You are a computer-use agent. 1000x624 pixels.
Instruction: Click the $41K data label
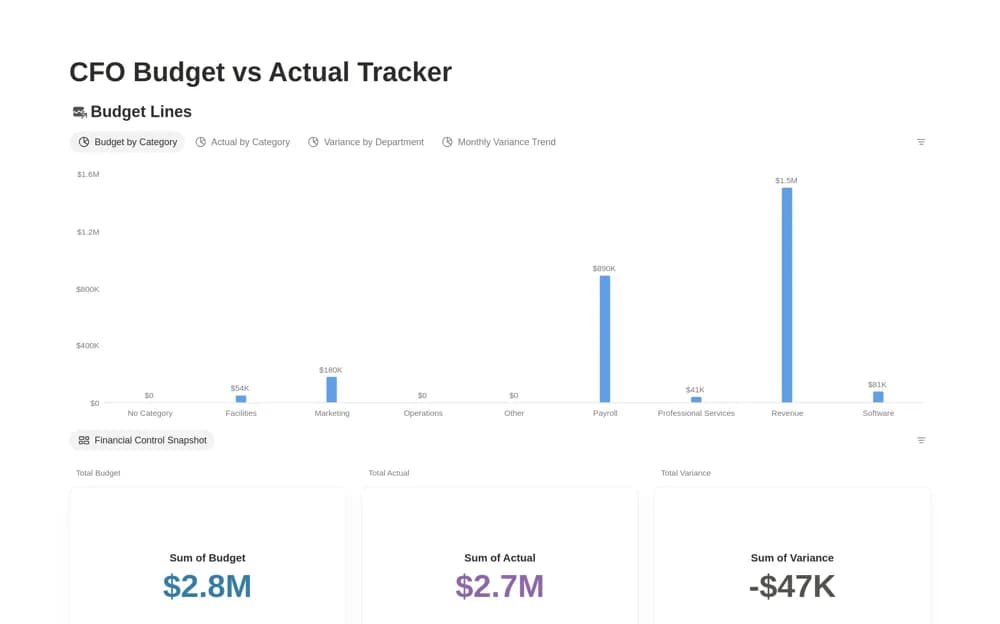695,390
